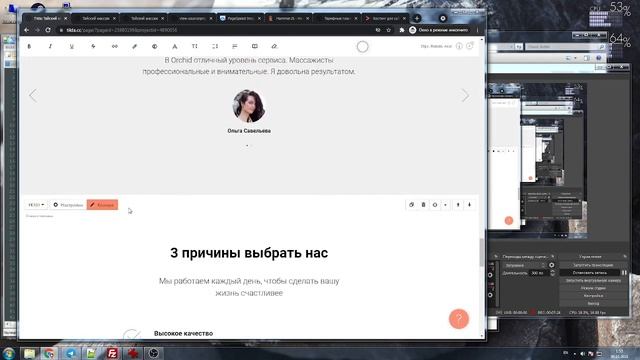This screenshot has height=360, width=640.
Task: Edit heading '3 причины выбрать нас'
Action: [249, 253]
